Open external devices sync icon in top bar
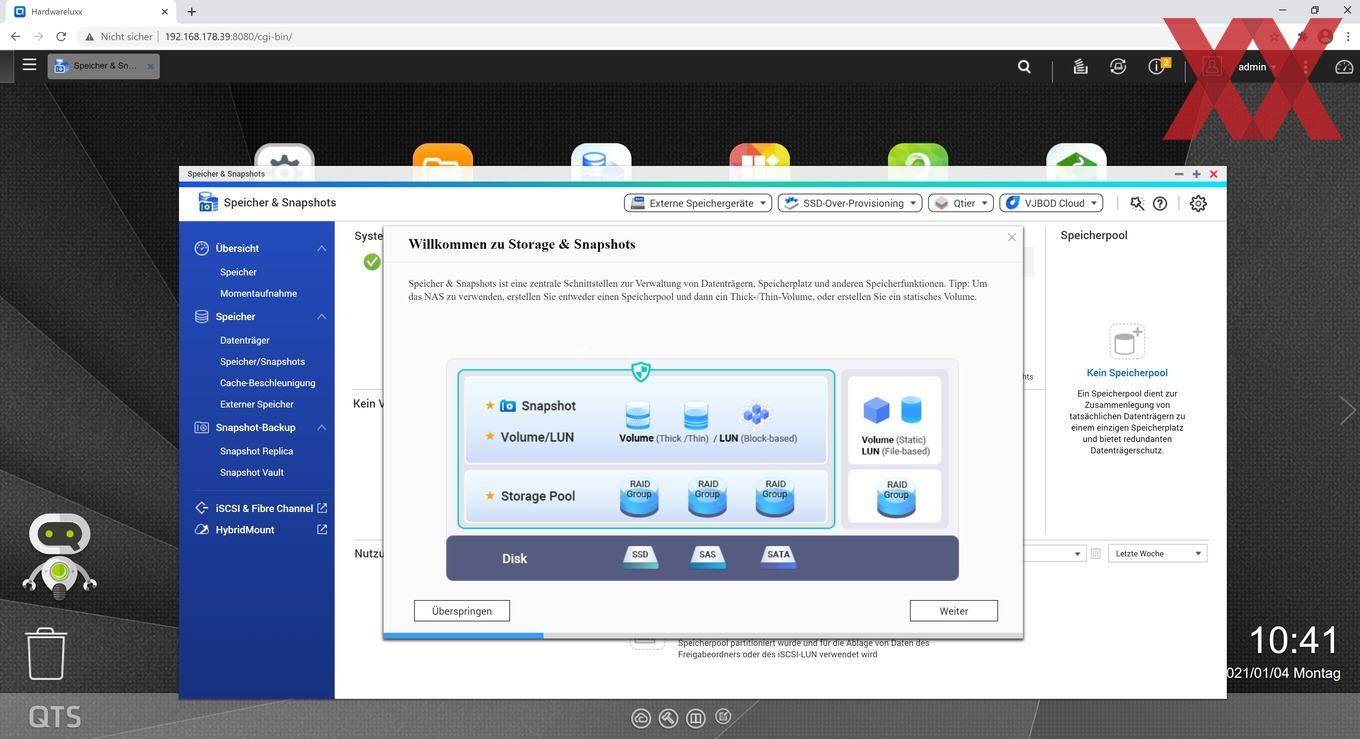Viewport: 1360px width, 739px height. pyautogui.click(x=1118, y=67)
